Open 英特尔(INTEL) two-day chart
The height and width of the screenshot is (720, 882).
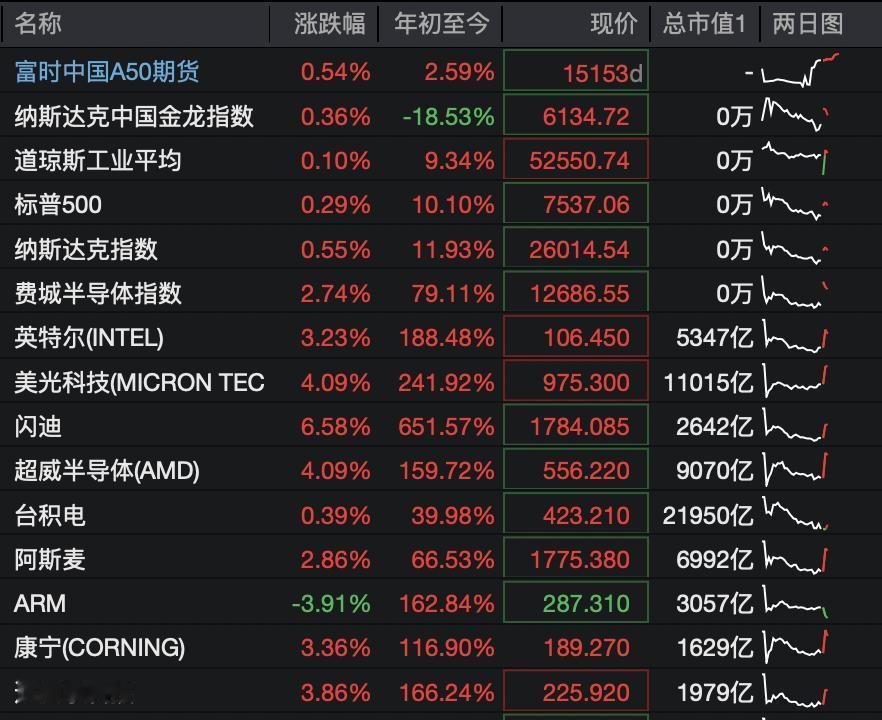point(795,336)
